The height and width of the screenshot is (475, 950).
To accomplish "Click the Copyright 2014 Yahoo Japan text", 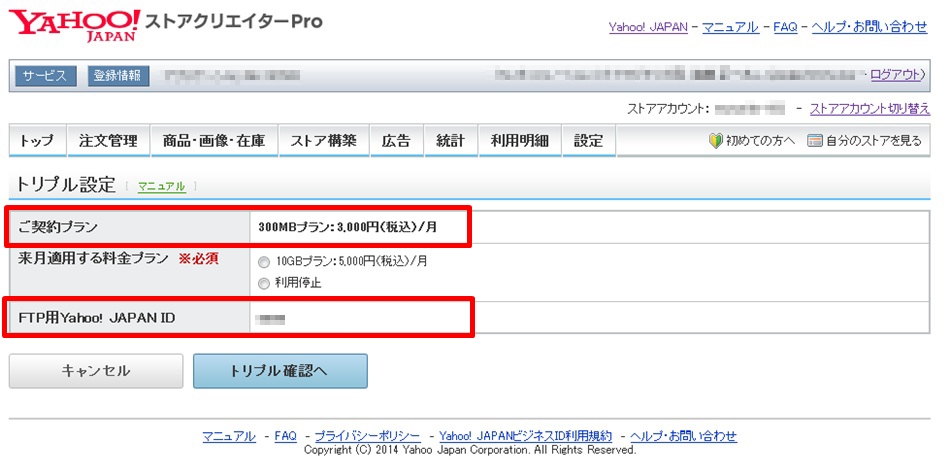I will pyautogui.click(x=470, y=451).
